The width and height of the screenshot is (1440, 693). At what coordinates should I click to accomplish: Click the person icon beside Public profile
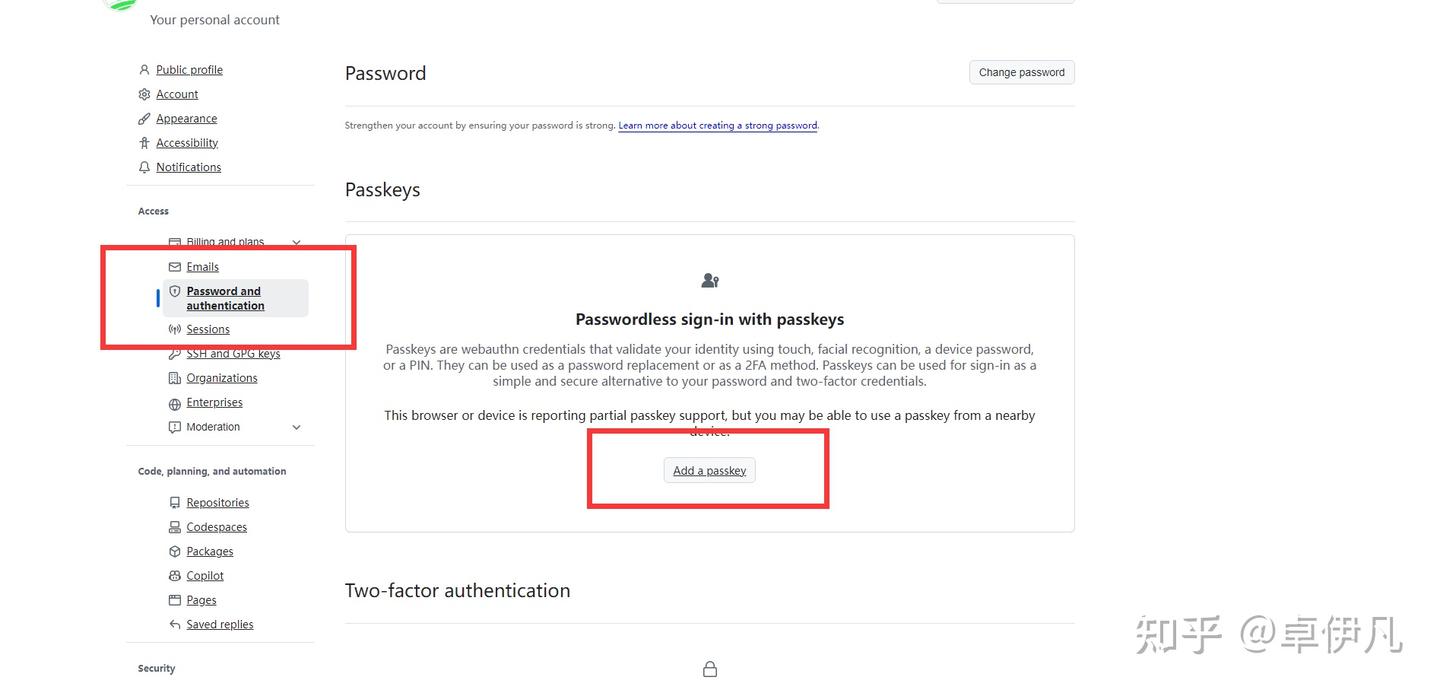[144, 70]
